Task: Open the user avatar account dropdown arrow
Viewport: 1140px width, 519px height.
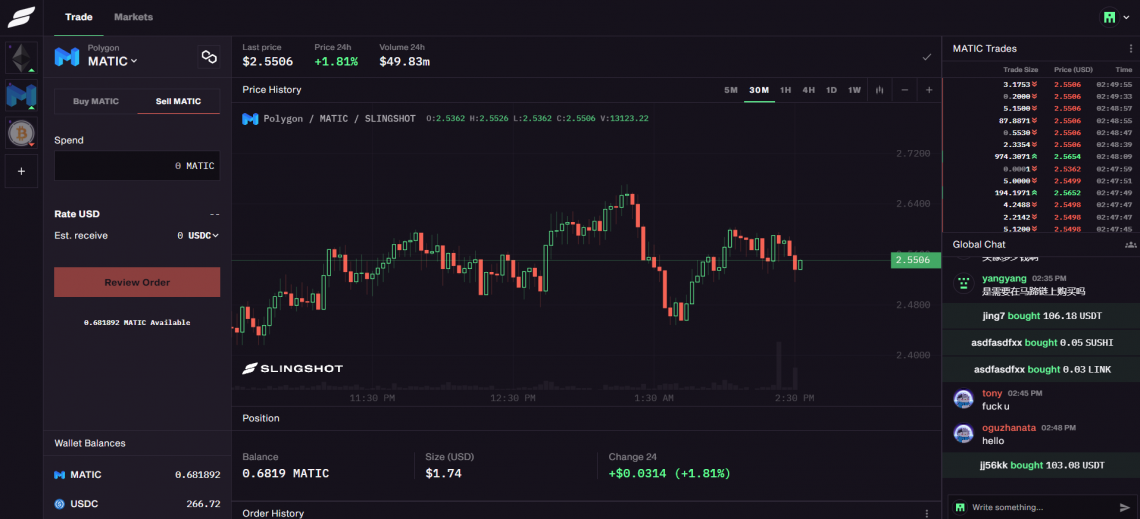Action: 1126,17
